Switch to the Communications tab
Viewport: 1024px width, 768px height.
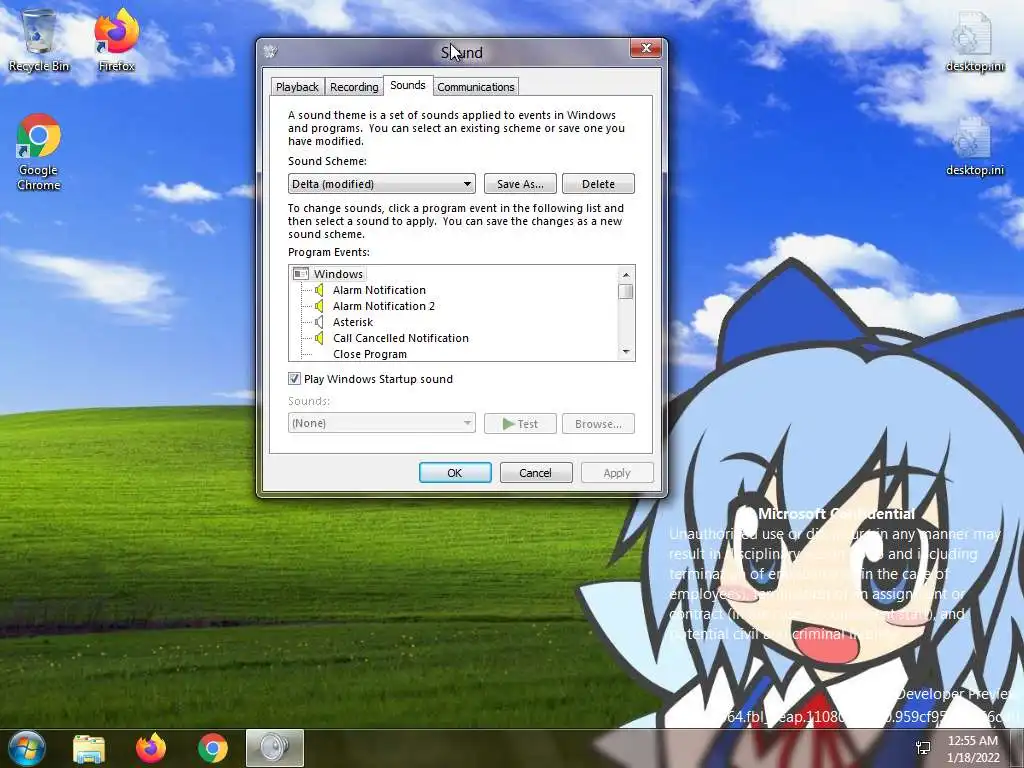[476, 87]
